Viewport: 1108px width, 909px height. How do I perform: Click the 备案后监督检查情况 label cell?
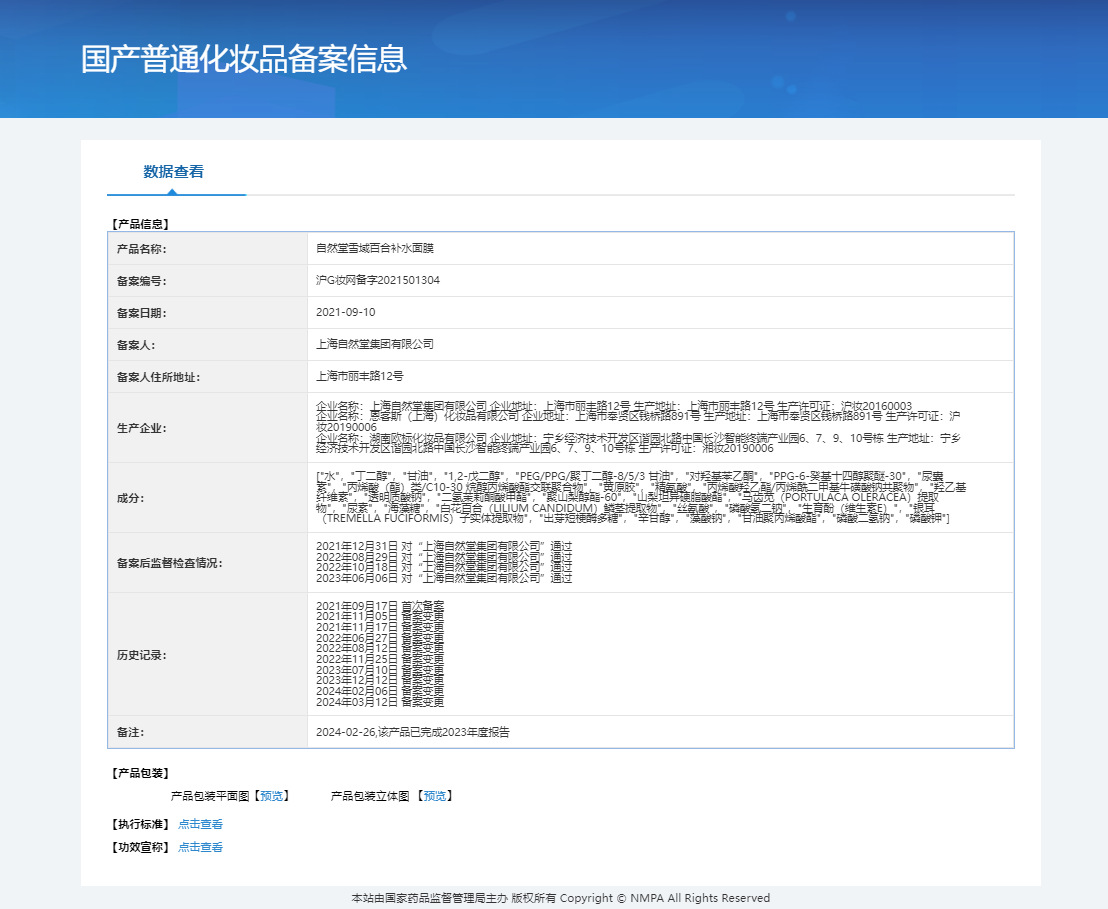pos(208,563)
